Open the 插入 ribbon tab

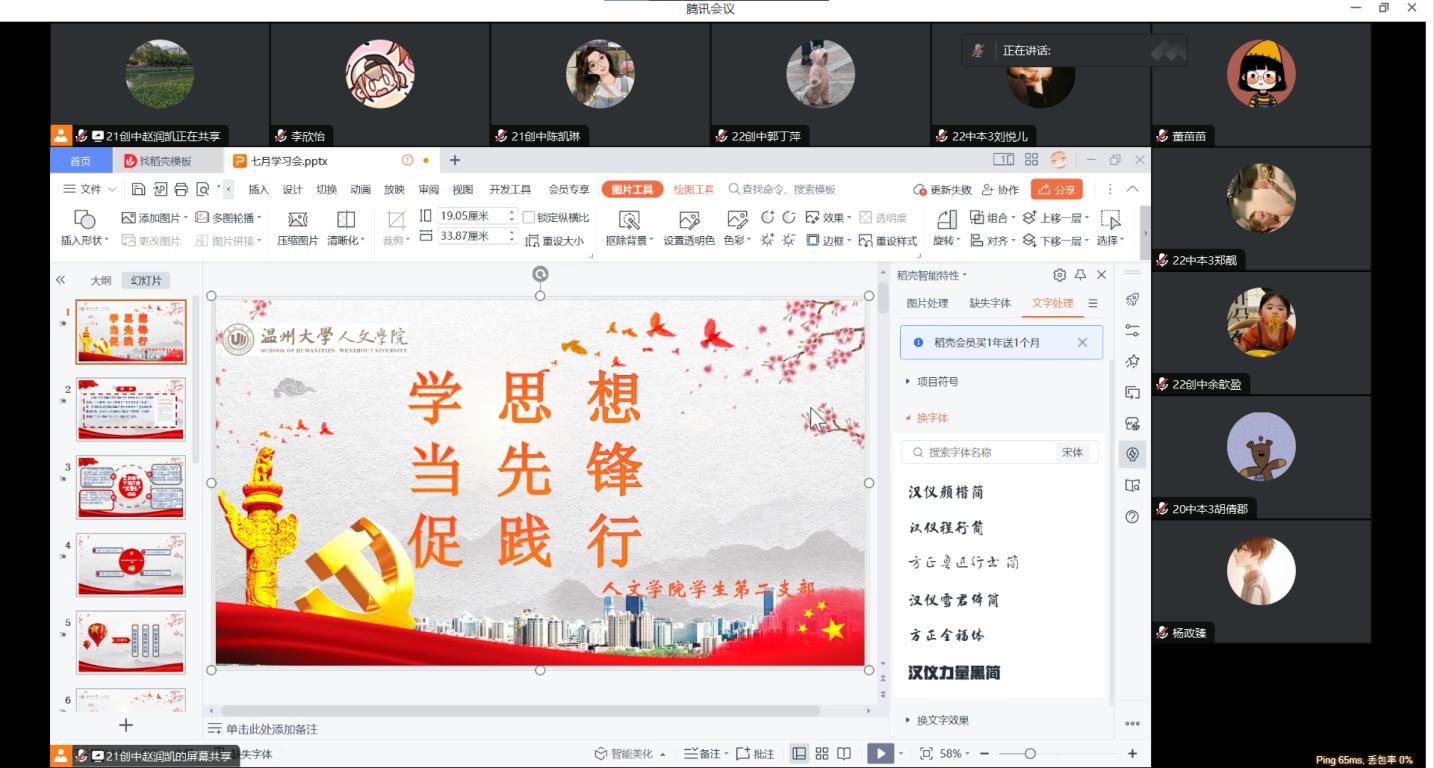258,189
